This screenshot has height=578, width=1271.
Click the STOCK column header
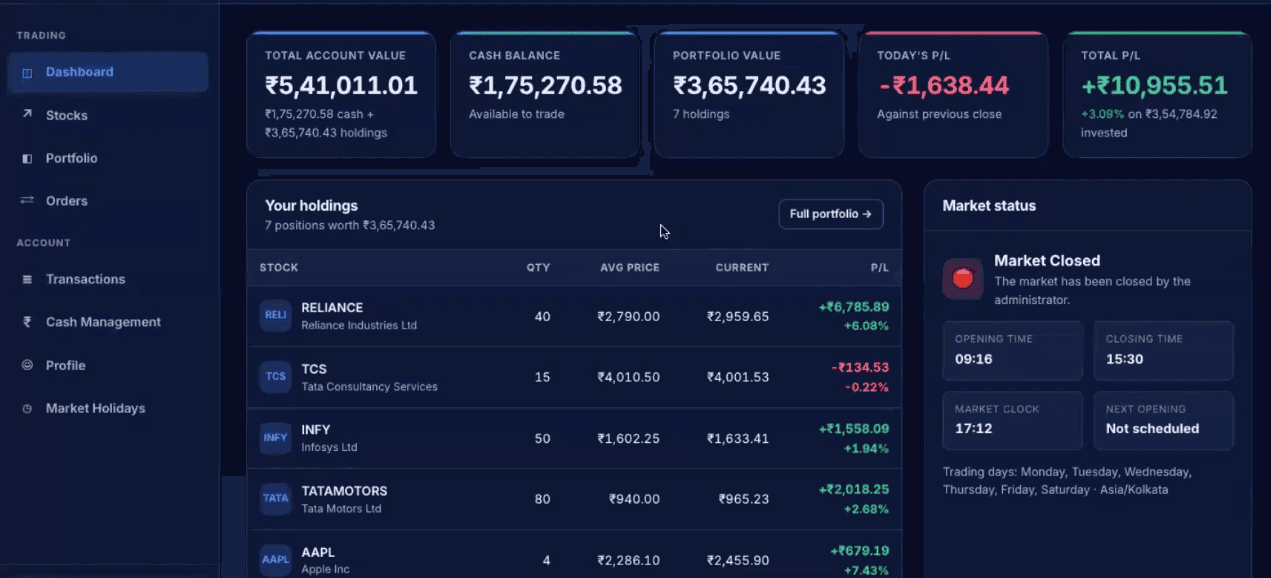tap(279, 268)
